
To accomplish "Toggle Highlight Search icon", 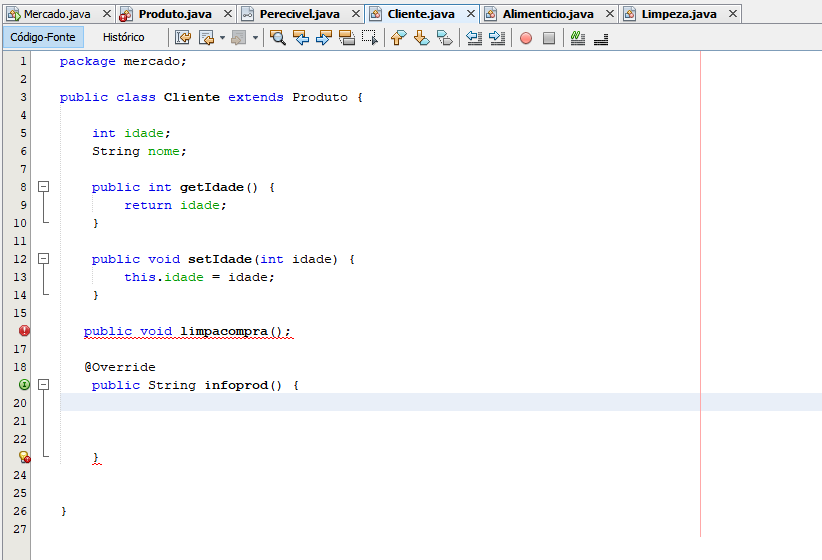I will click(x=347, y=38).
